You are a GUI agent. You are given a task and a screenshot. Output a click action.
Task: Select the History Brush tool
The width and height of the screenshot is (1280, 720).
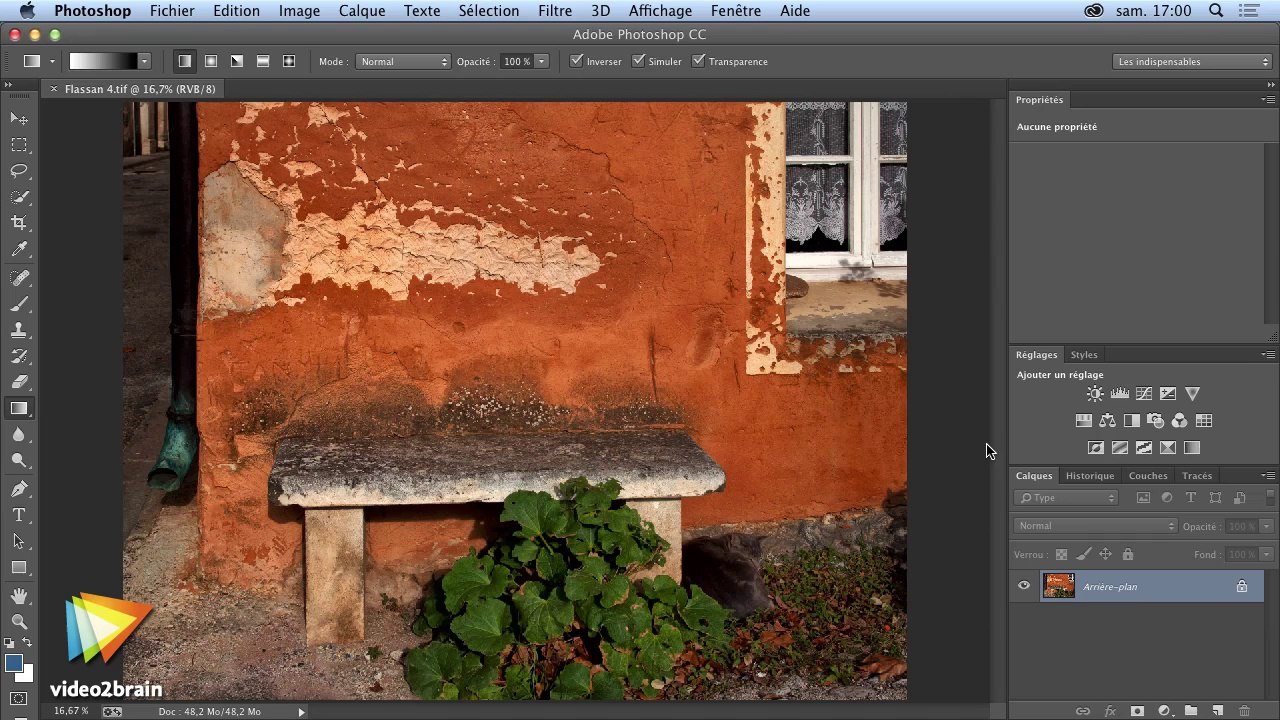[19, 355]
